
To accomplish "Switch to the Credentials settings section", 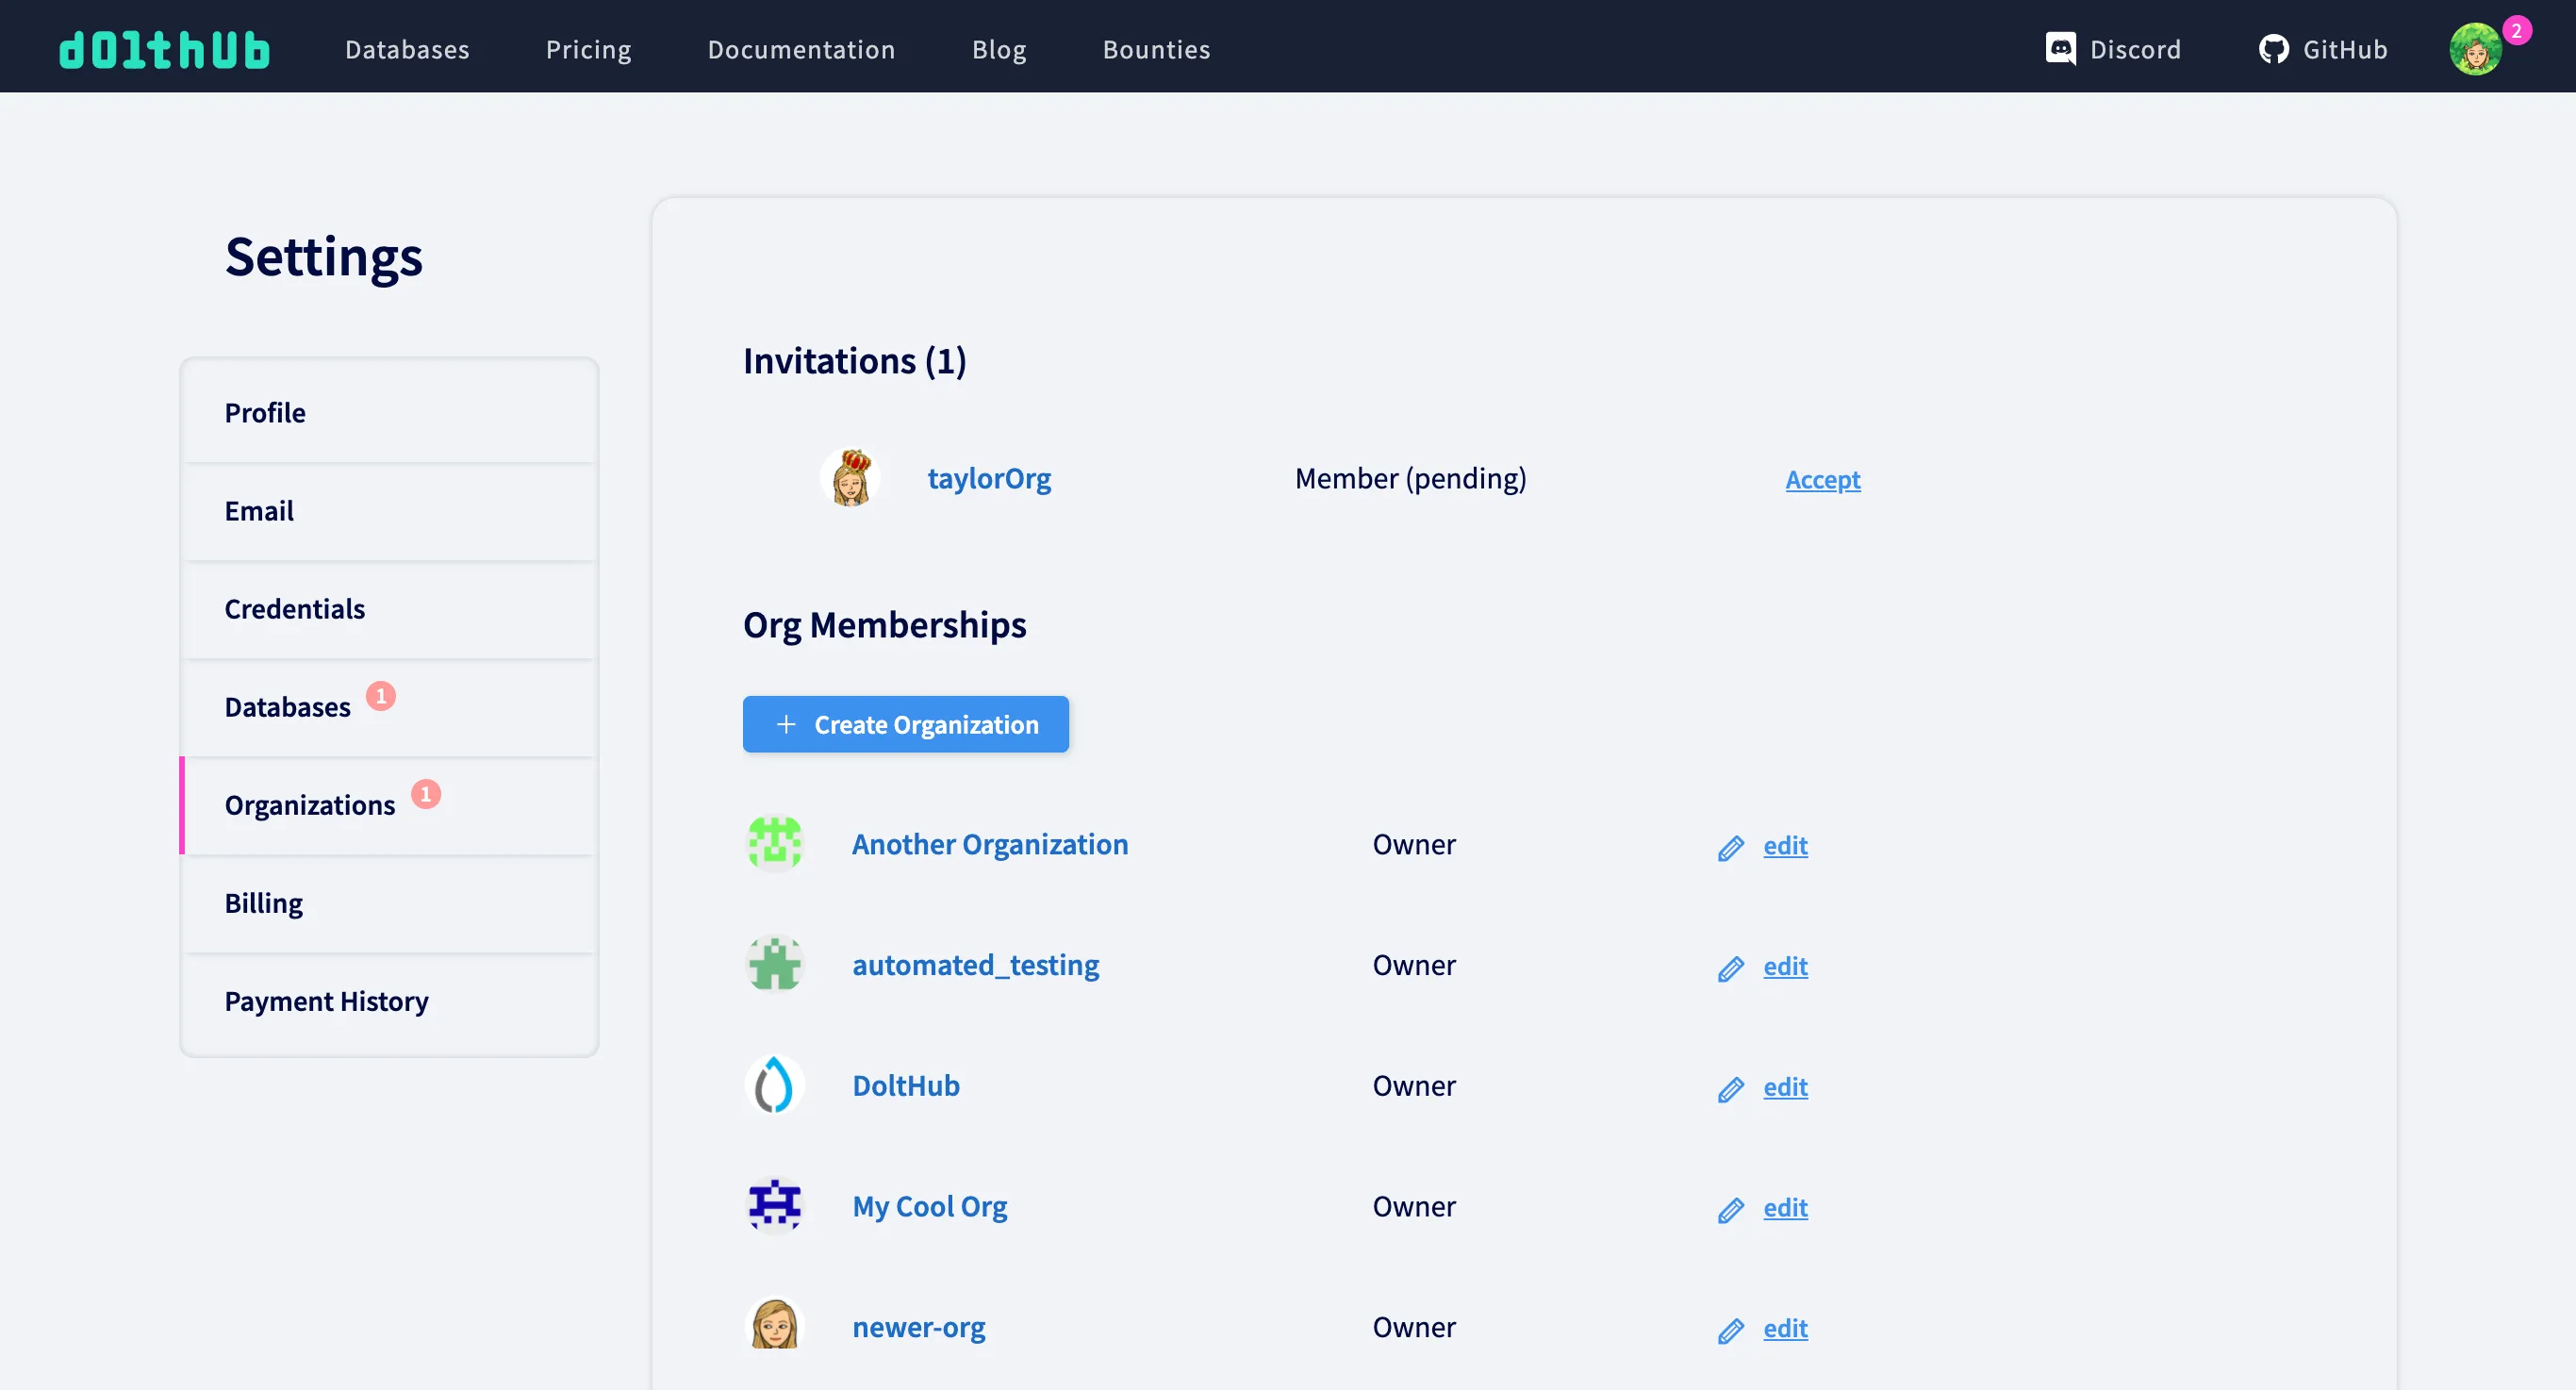I will point(294,609).
